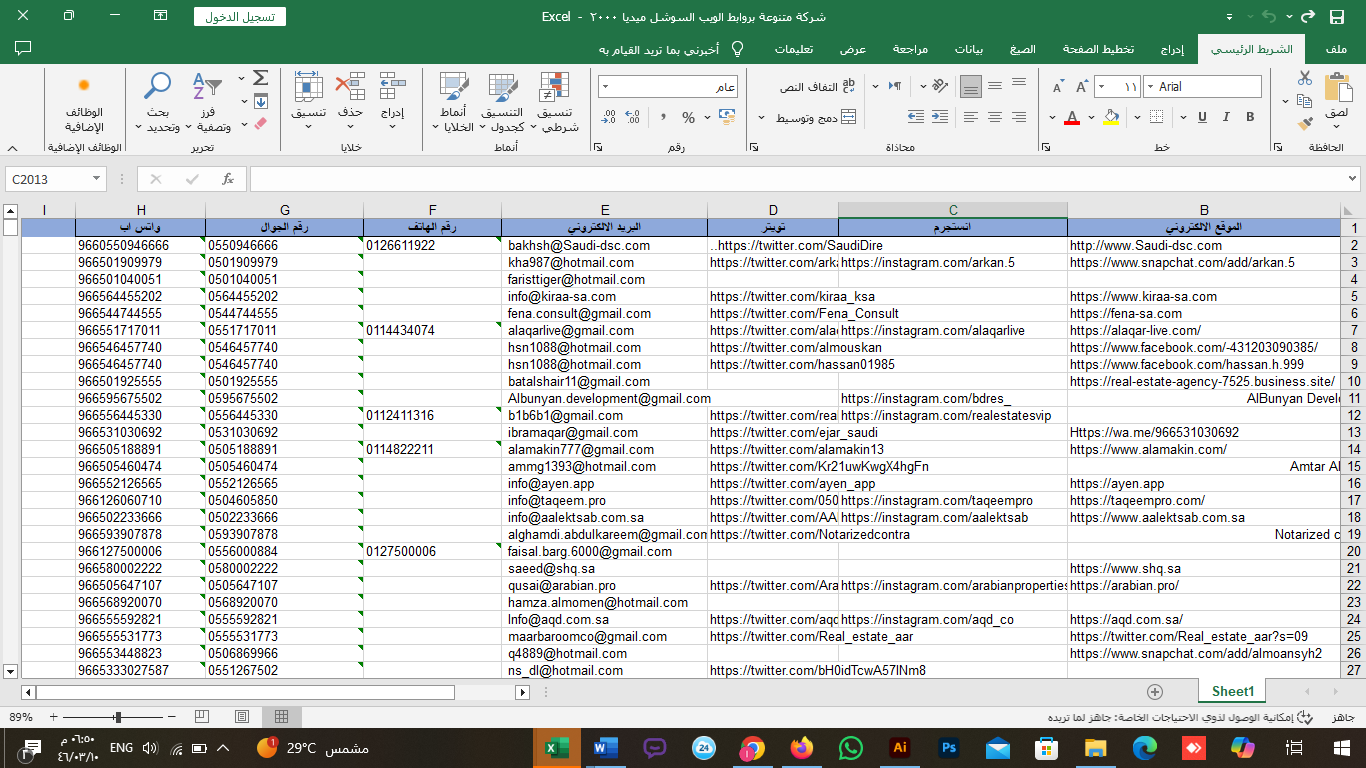
Task: Switch to the Insert (إدراج) ribbon tab
Action: tap(1172, 49)
